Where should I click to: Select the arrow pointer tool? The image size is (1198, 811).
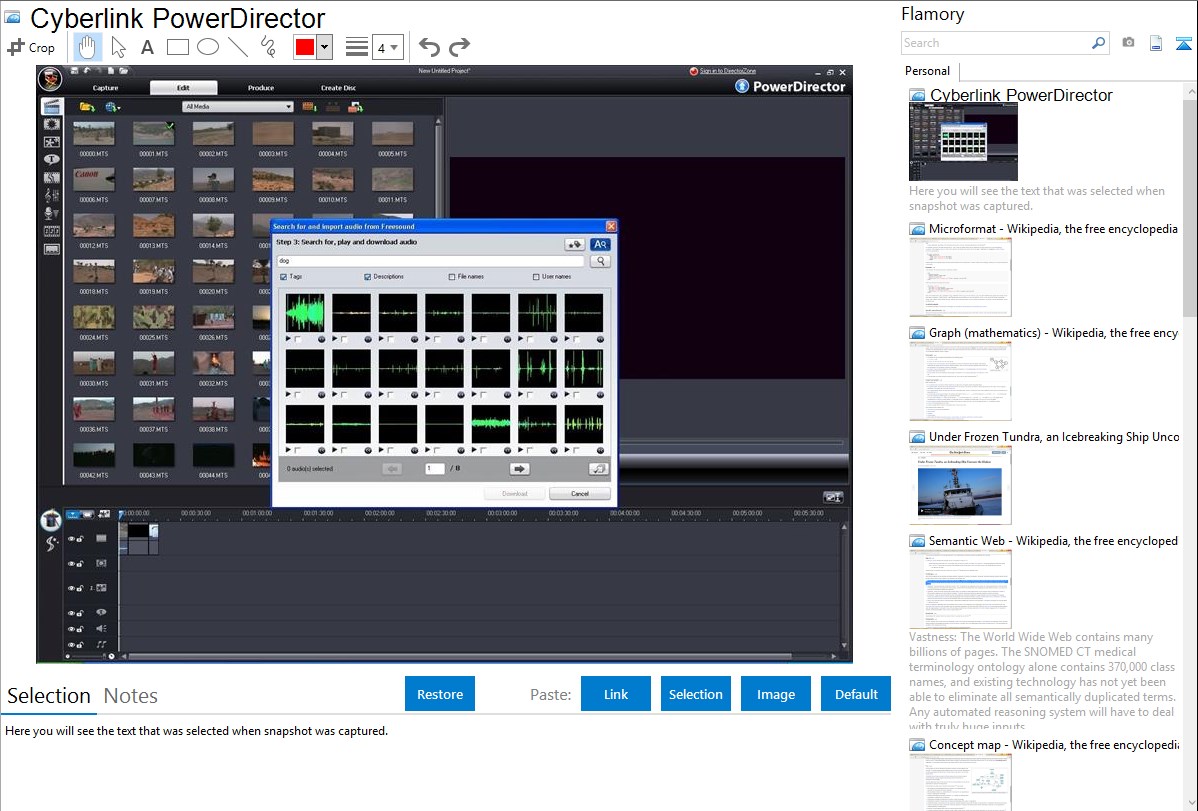(x=118, y=47)
